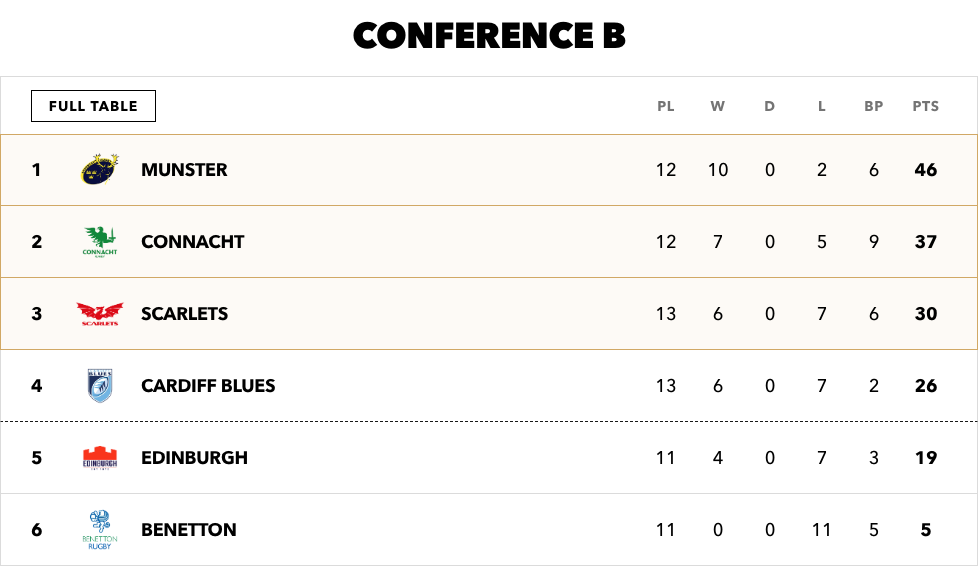Screen dimensions: 978x567
Task: Click the W column header
Action: [x=717, y=106]
